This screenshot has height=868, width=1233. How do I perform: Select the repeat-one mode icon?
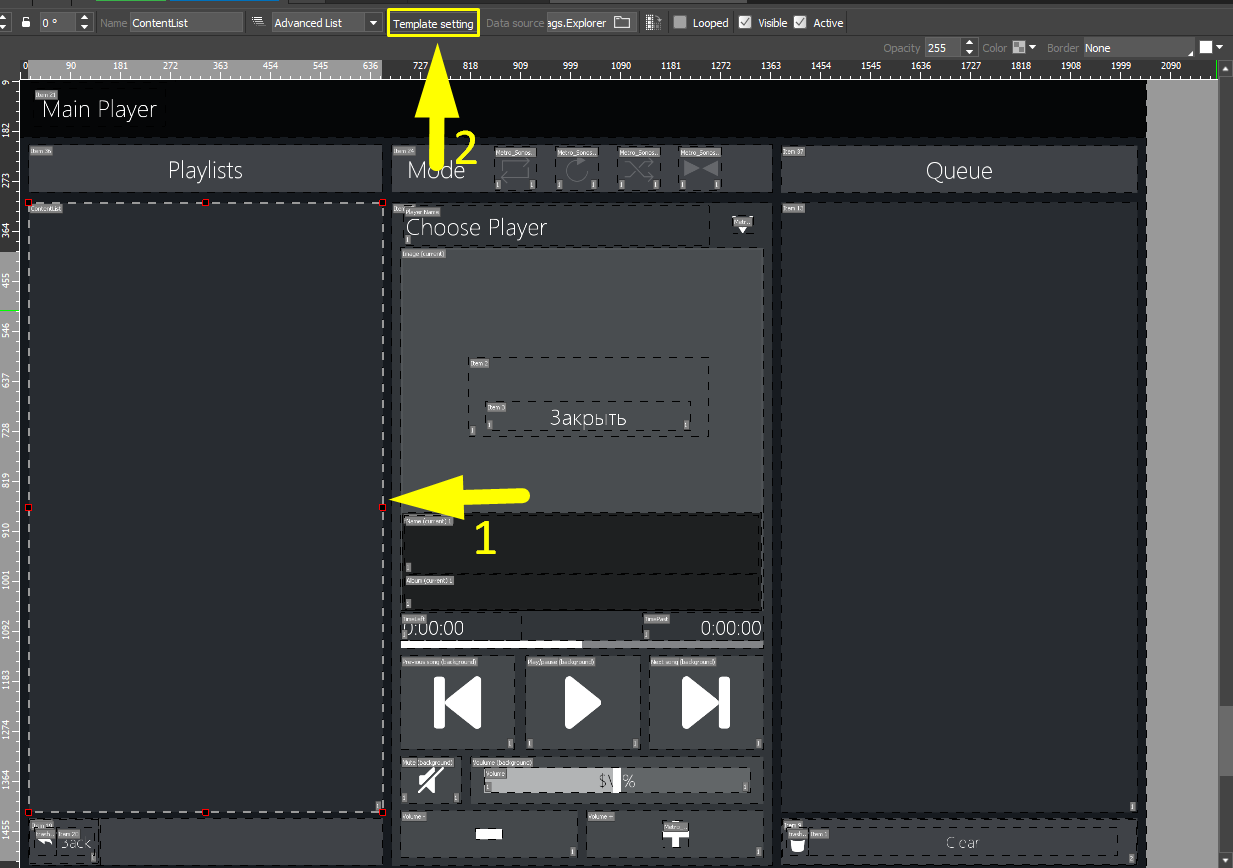coord(577,172)
